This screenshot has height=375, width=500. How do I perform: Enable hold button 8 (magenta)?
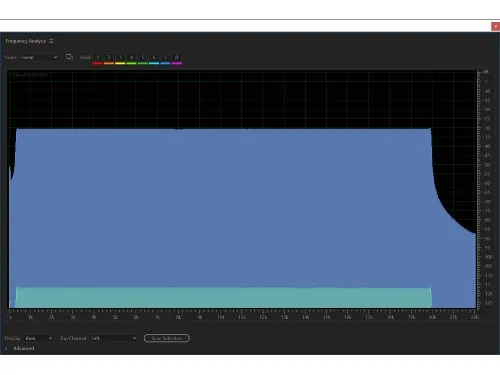[x=177, y=58]
